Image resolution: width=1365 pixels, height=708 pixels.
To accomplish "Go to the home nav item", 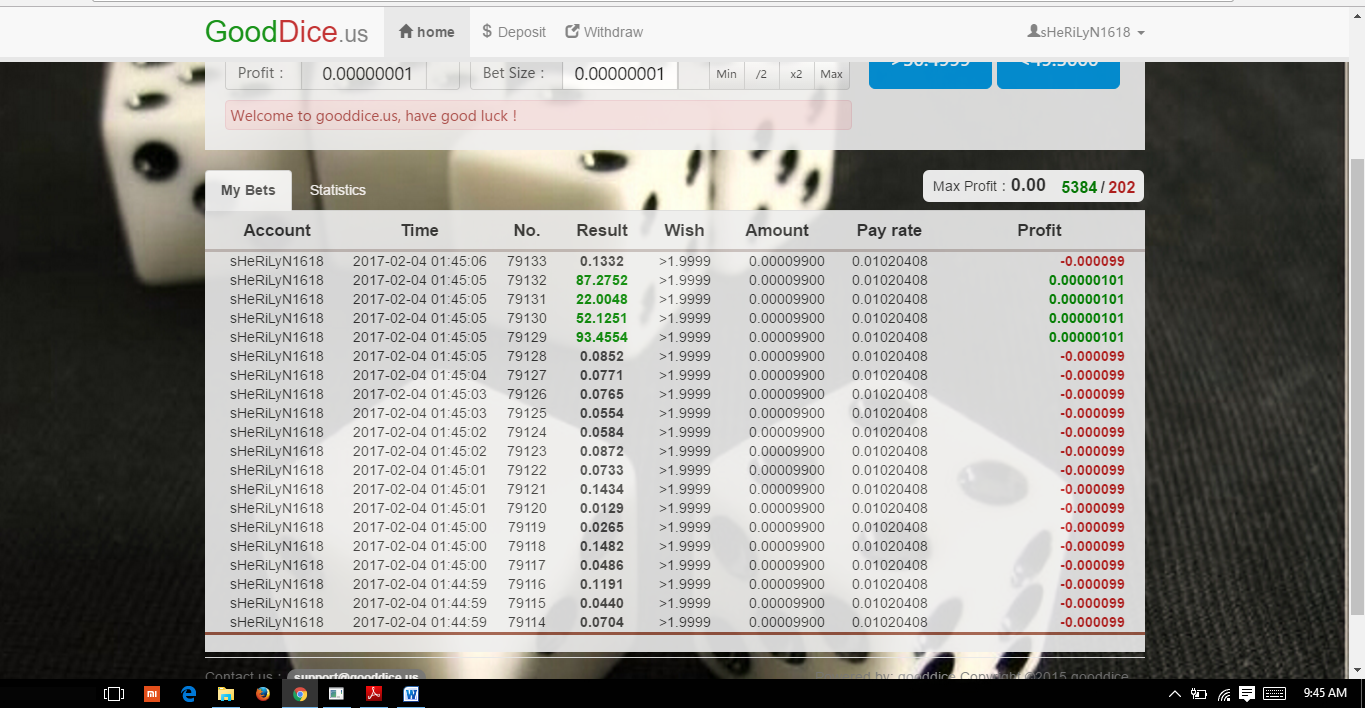I will (427, 32).
